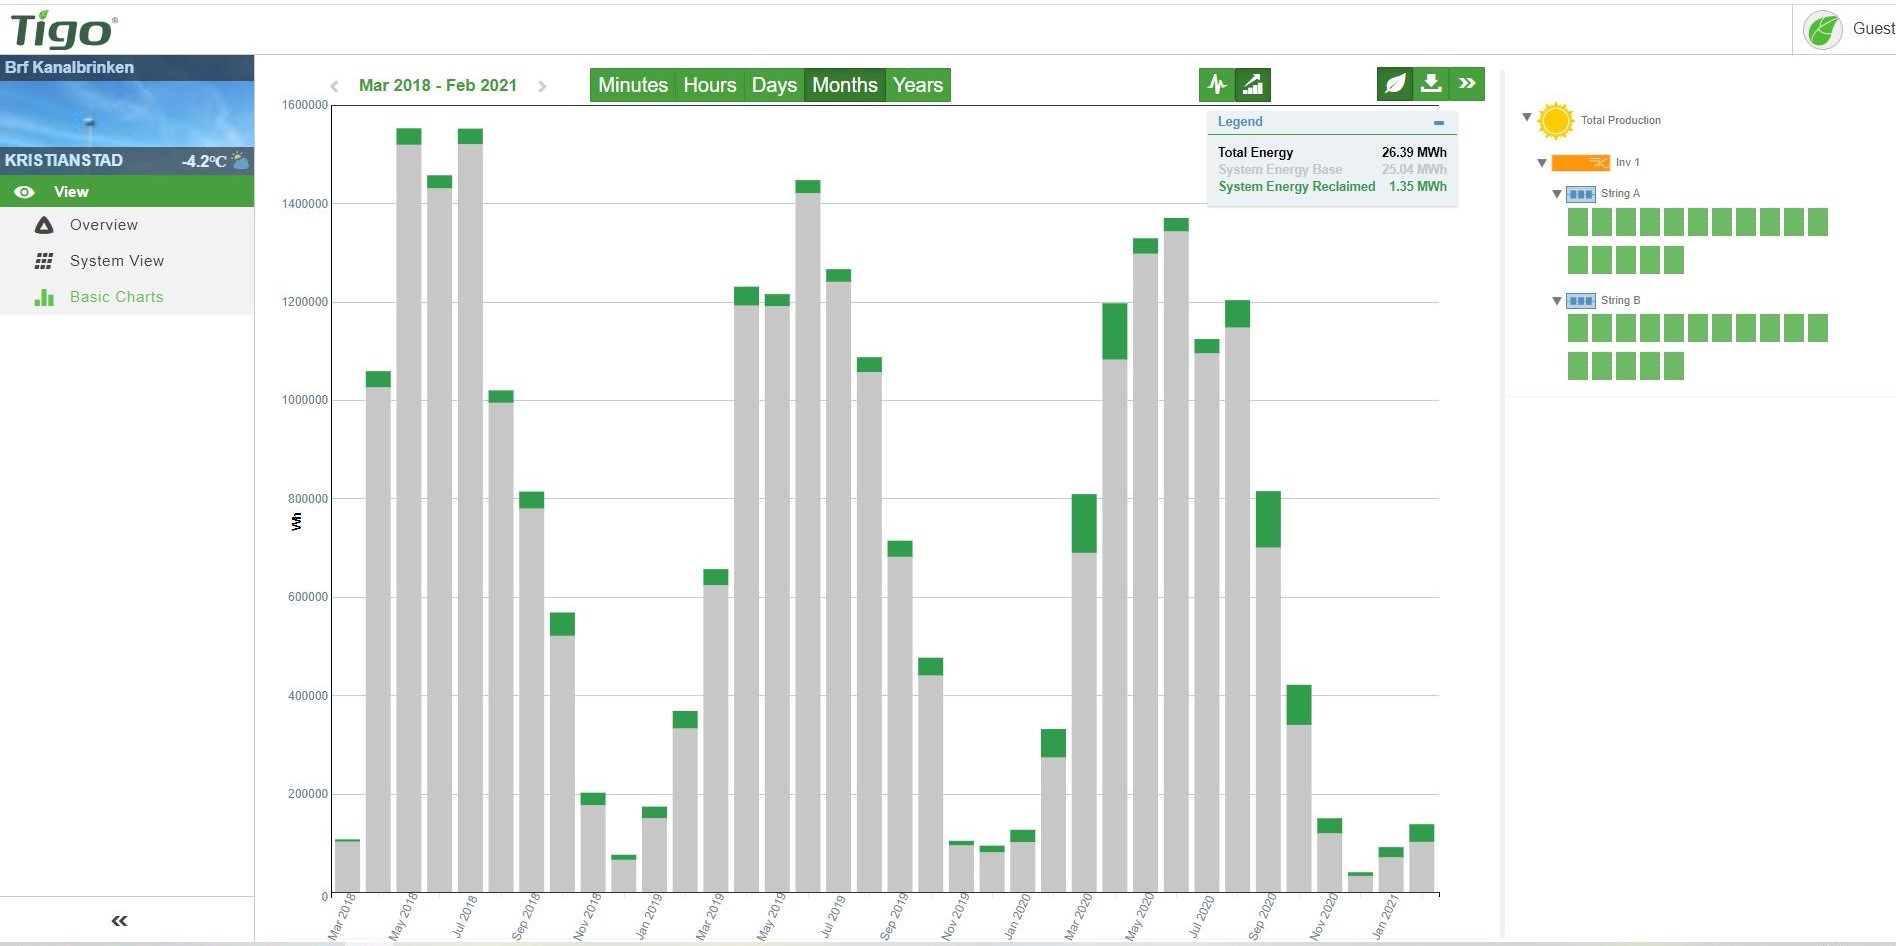Click the Total Production sun icon
The height and width of the screenshot is (946, 1896).
pyautogui.click(x=1555, y=121)
